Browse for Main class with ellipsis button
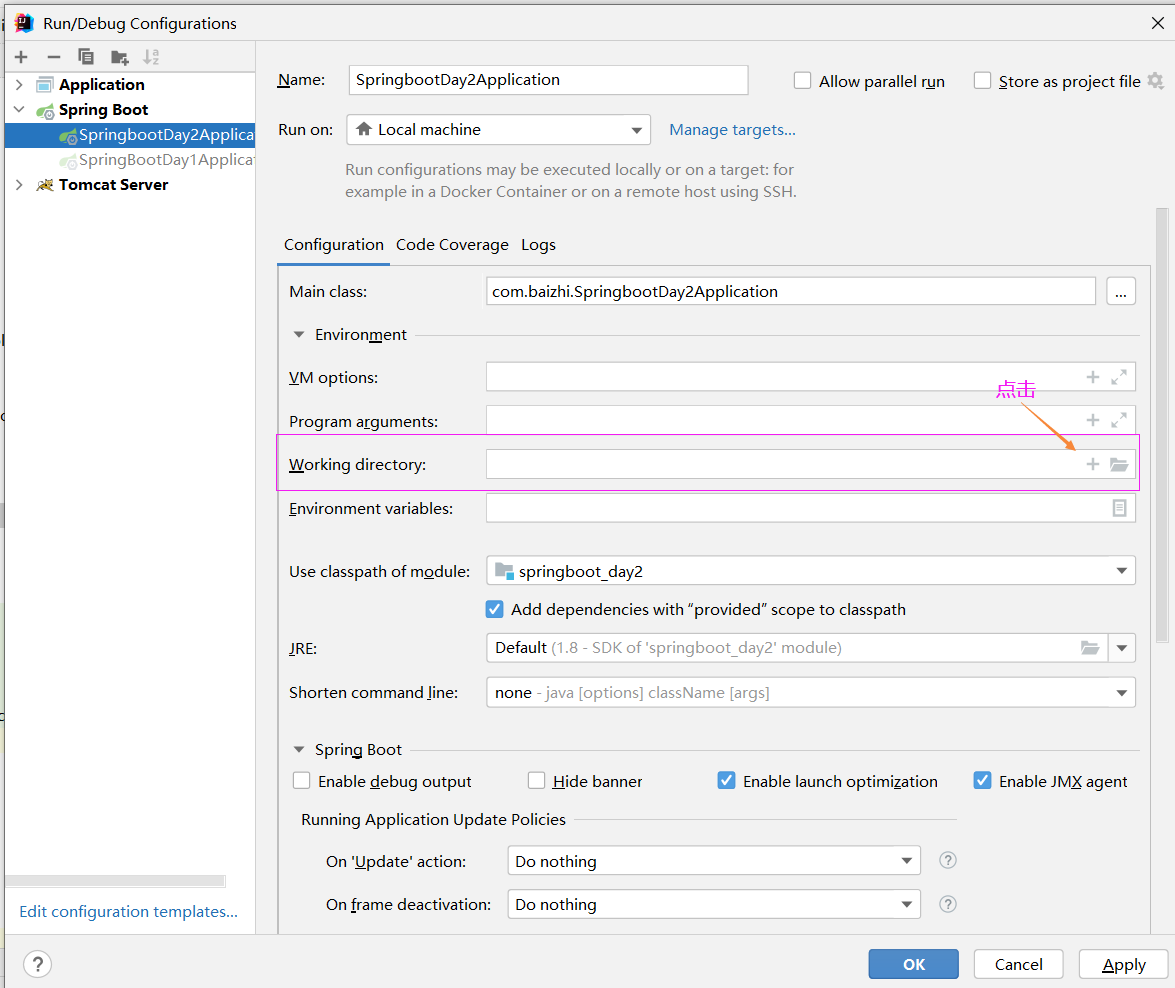Viewport: 1175px width, 988px height. [x=1120, y=292]
